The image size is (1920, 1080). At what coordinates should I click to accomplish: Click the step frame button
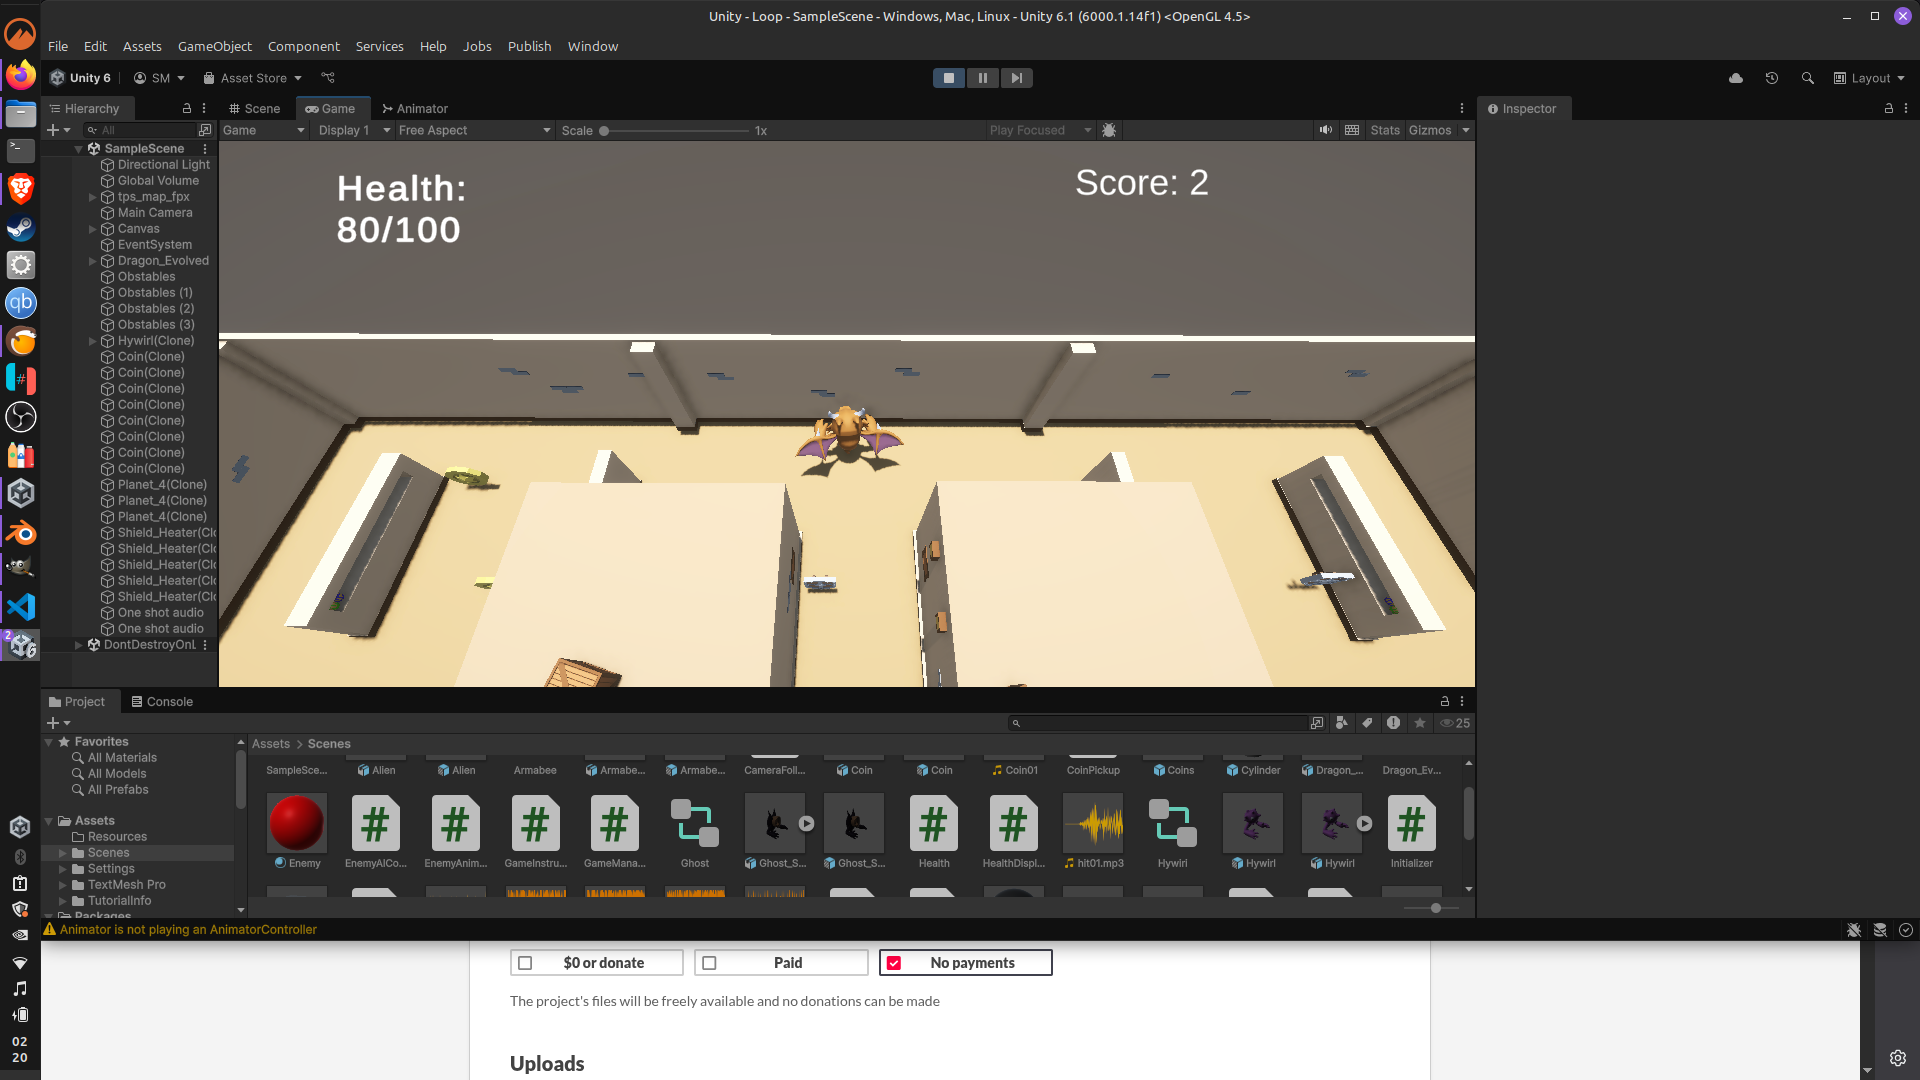point(1016,78)
